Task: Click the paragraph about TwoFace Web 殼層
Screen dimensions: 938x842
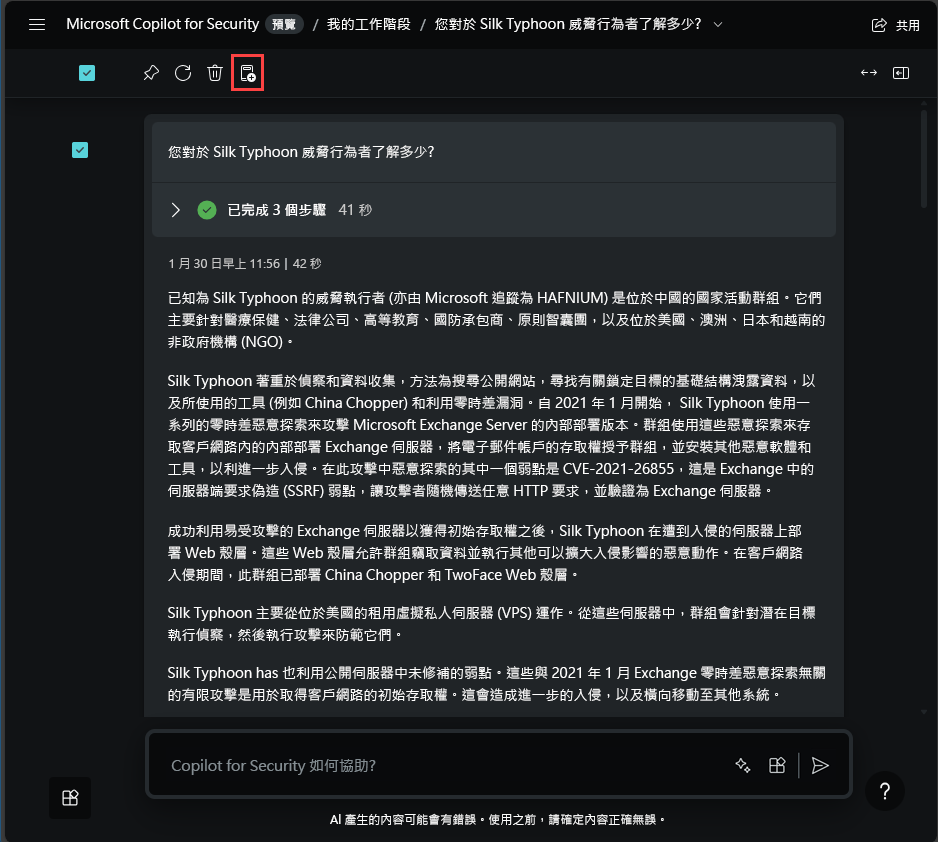Action: point(485,553)
